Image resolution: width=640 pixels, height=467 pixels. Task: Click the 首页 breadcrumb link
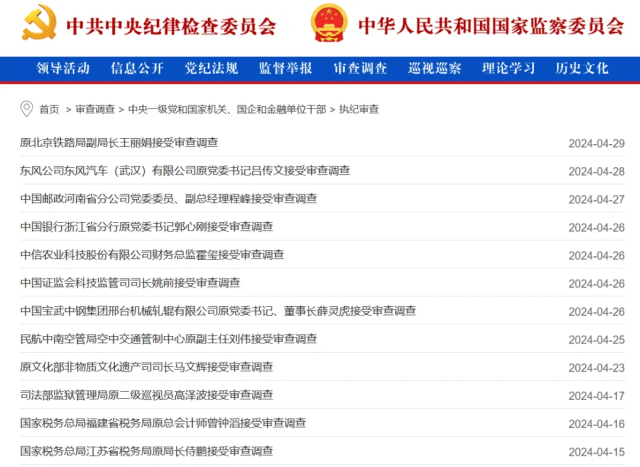pos(48,109)
